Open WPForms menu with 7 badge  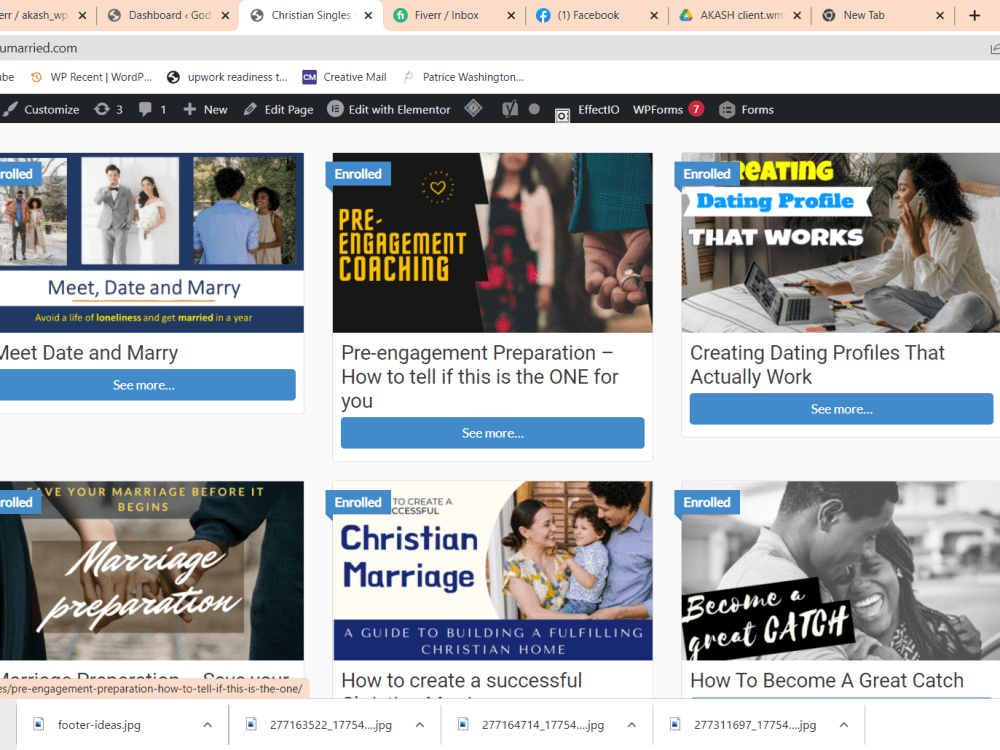(668, 110)
